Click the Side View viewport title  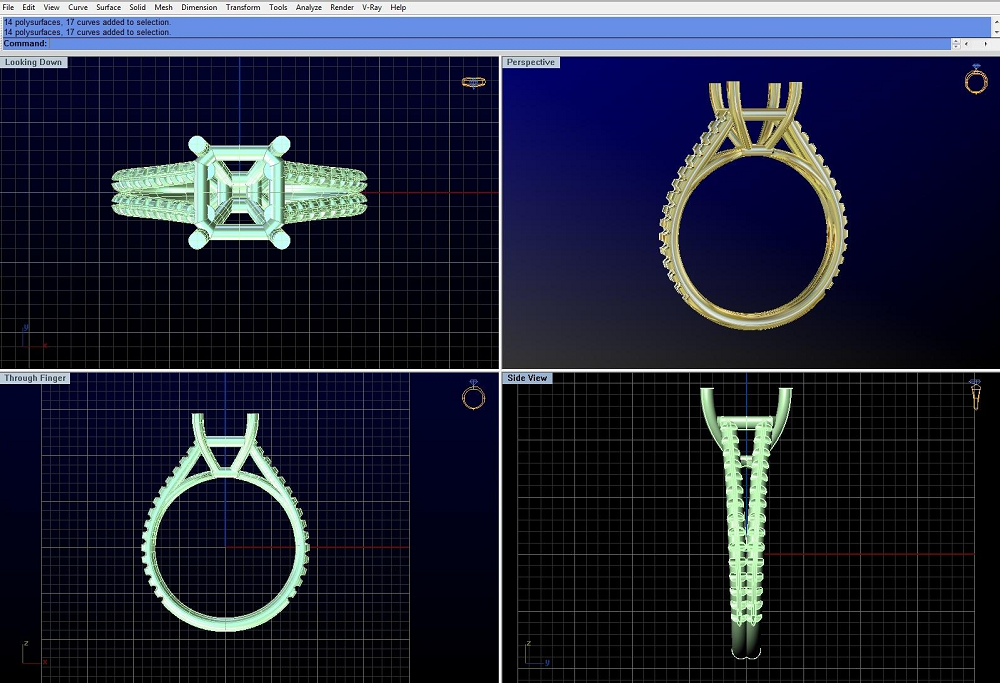(x=527, y=378)
